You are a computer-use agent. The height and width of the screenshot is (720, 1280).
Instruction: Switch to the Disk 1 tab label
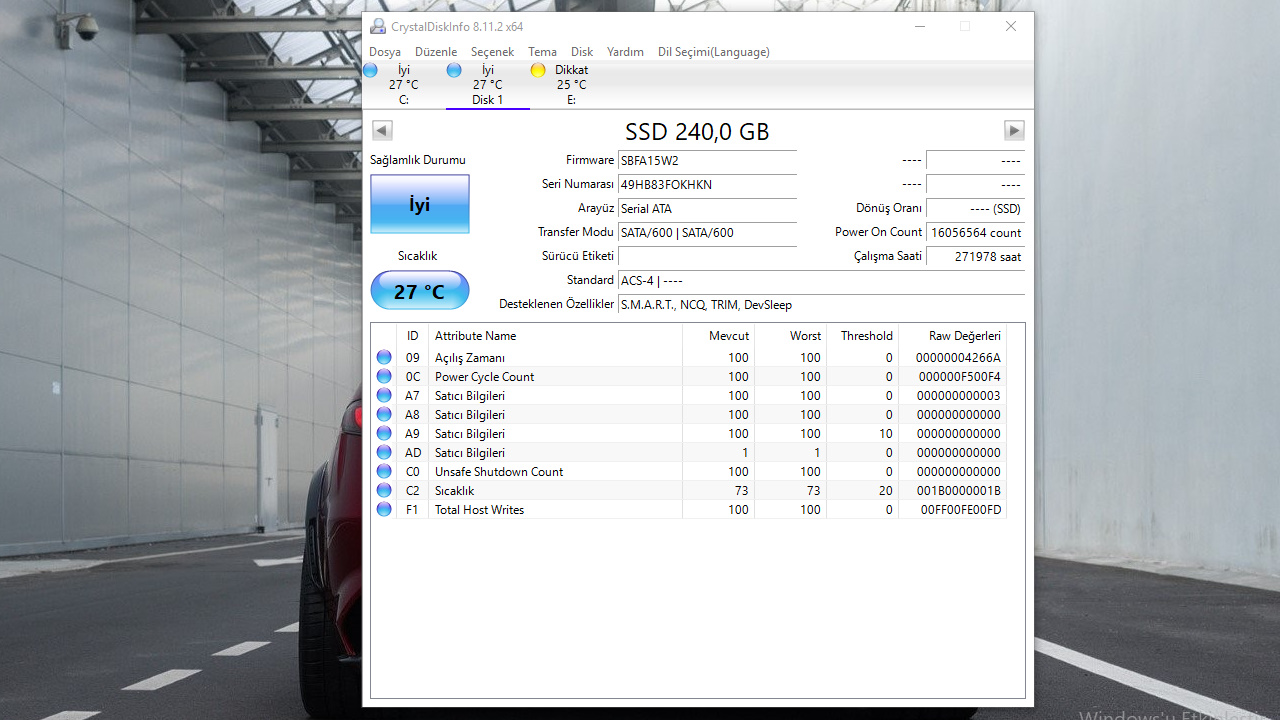(x=488, y=100)
